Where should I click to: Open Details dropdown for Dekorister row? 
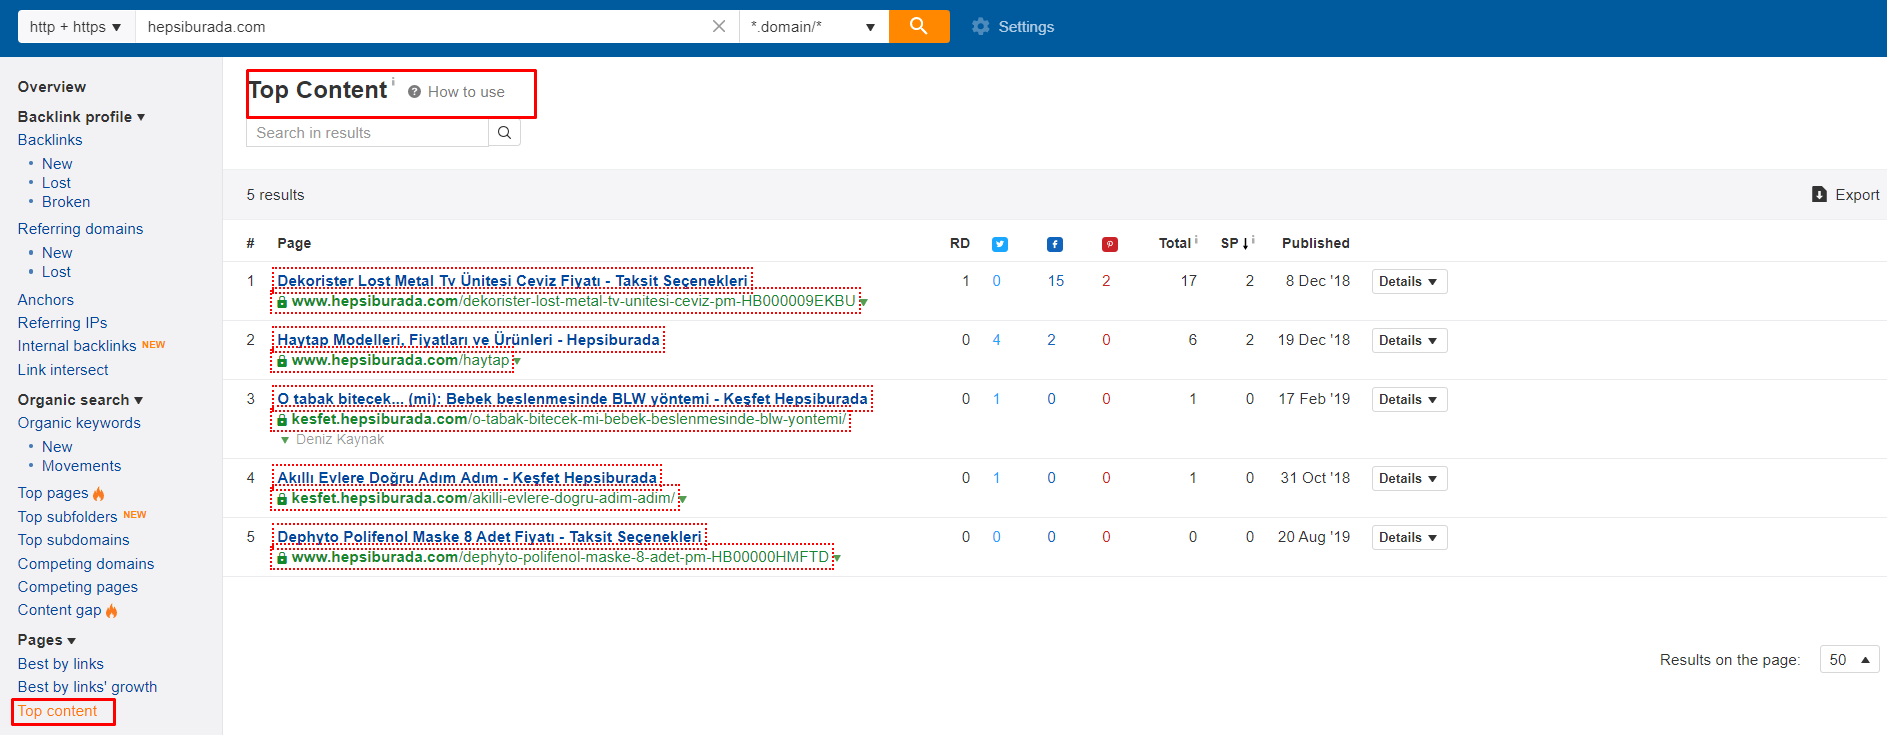pyautogui.click(x=1409, y=282)
